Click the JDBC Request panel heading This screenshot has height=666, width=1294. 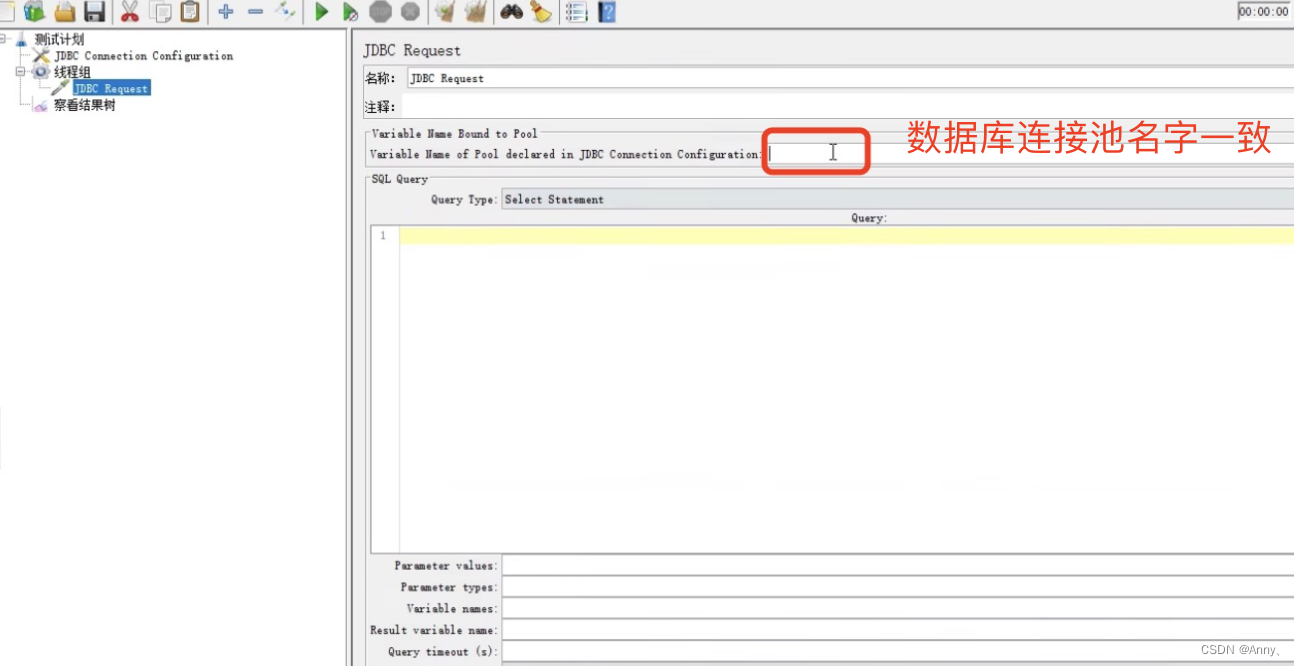(412, 50)
